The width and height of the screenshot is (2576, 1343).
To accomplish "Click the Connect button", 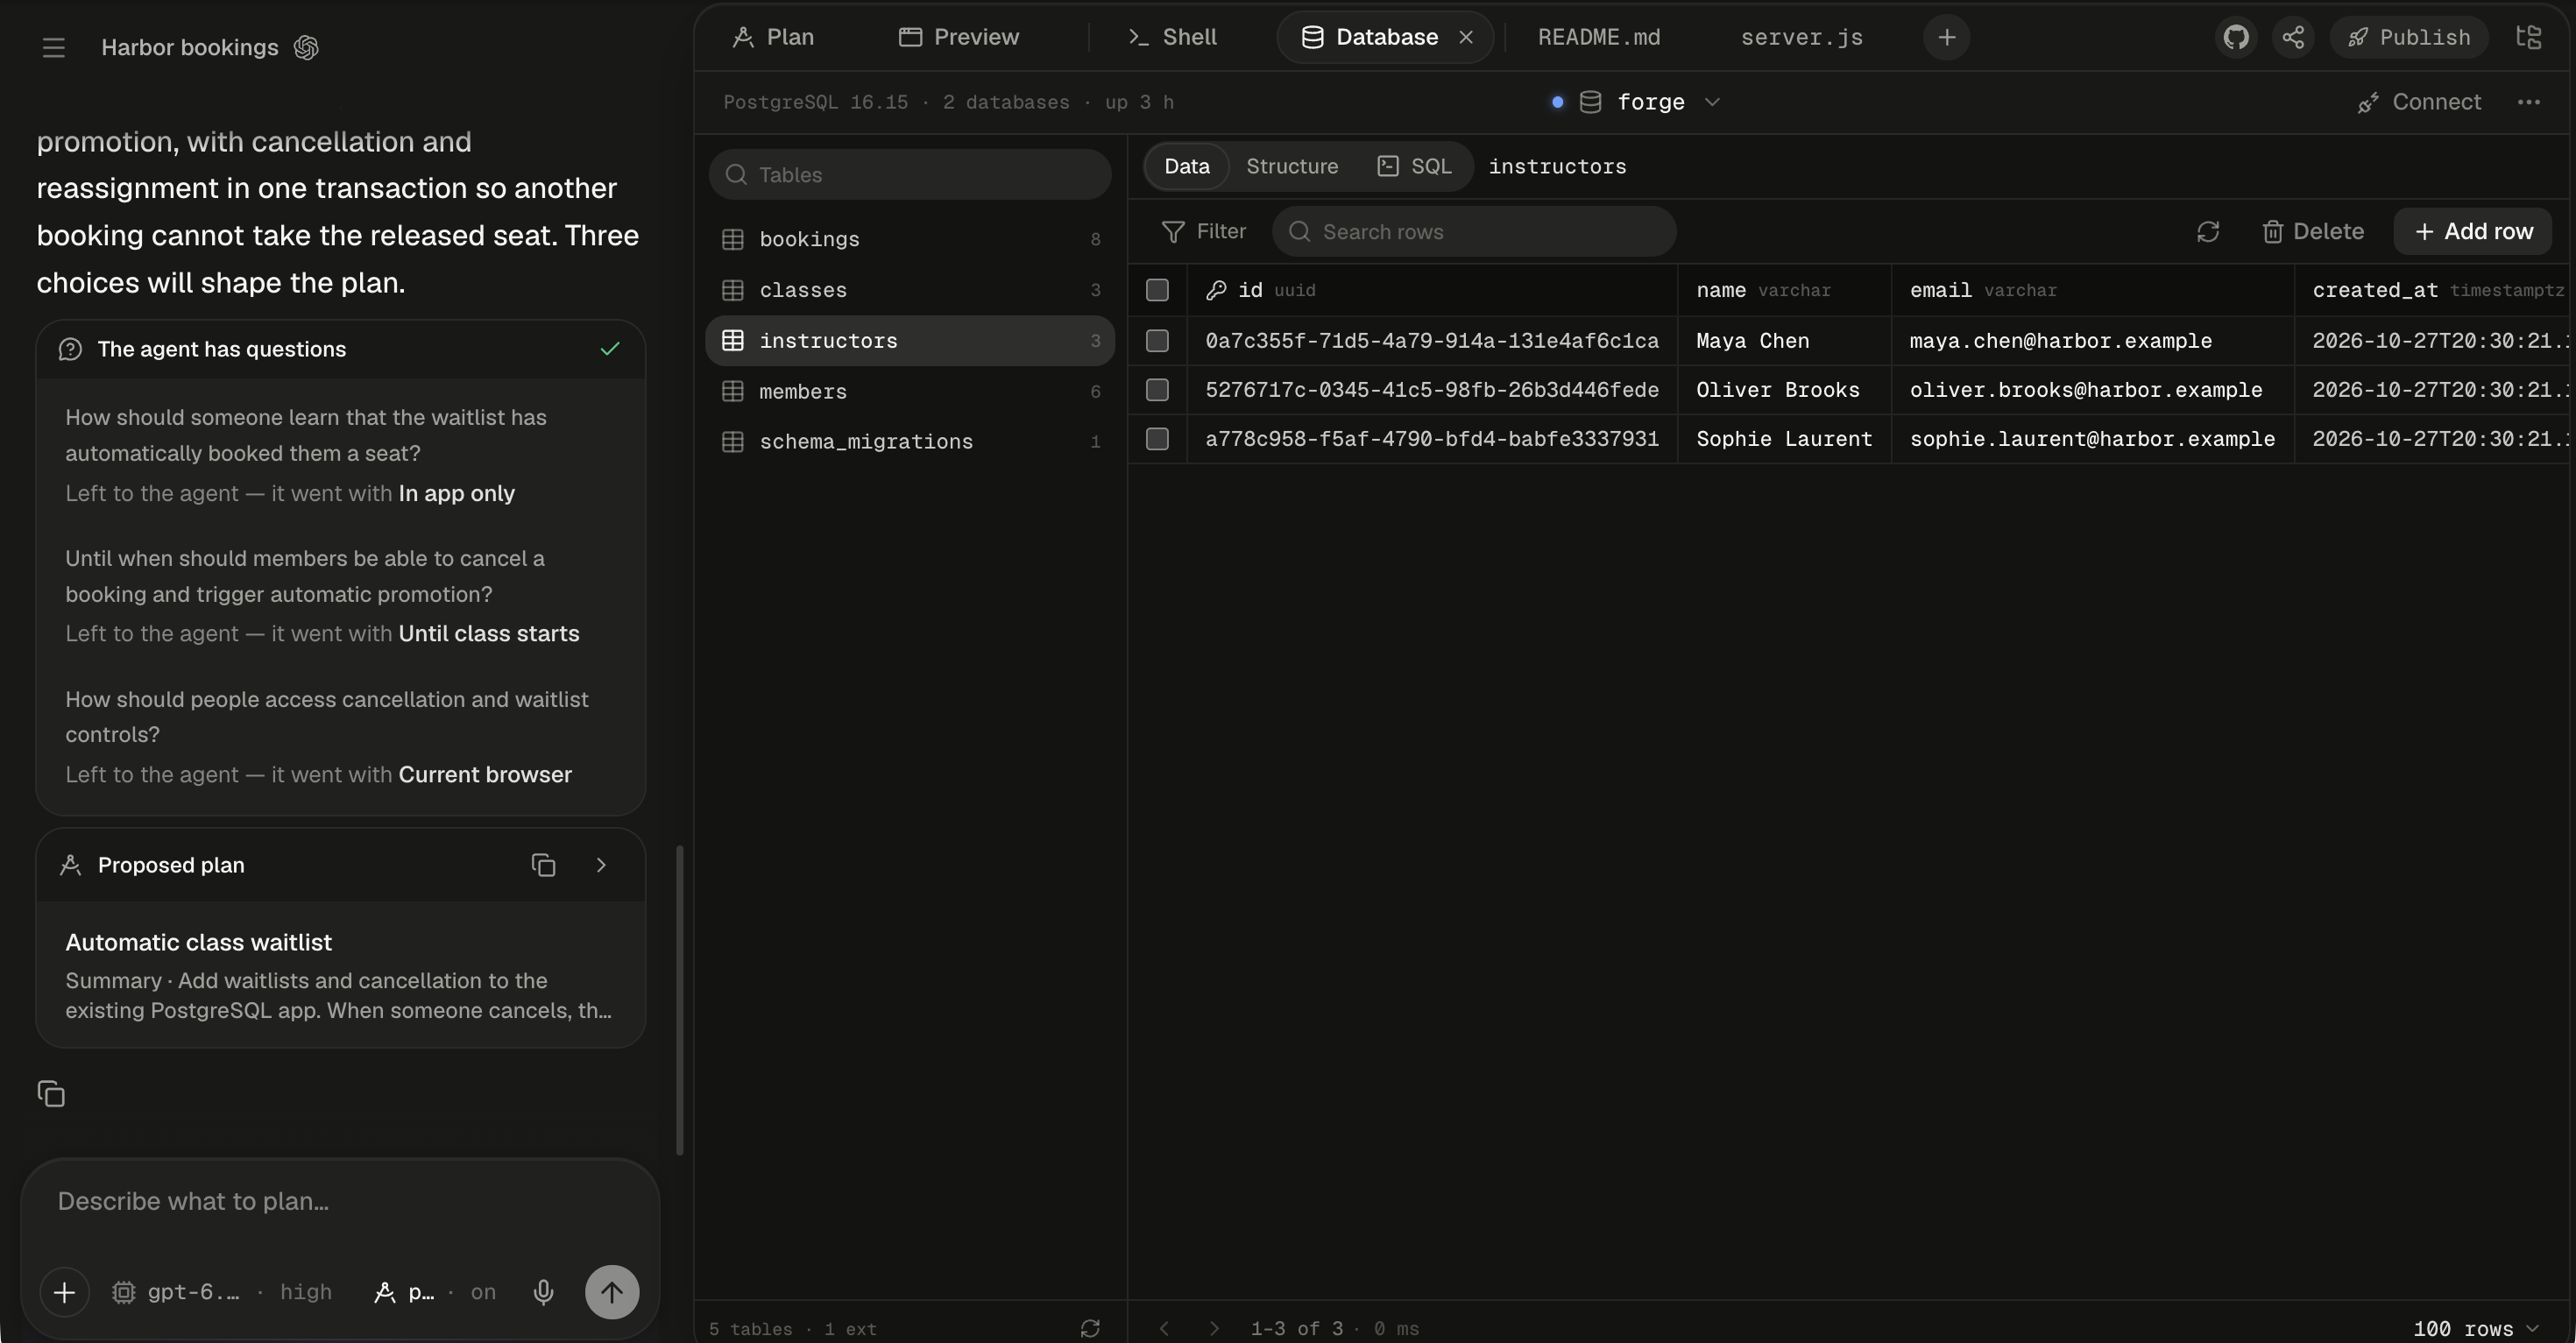I will (x=2420, y=102).
